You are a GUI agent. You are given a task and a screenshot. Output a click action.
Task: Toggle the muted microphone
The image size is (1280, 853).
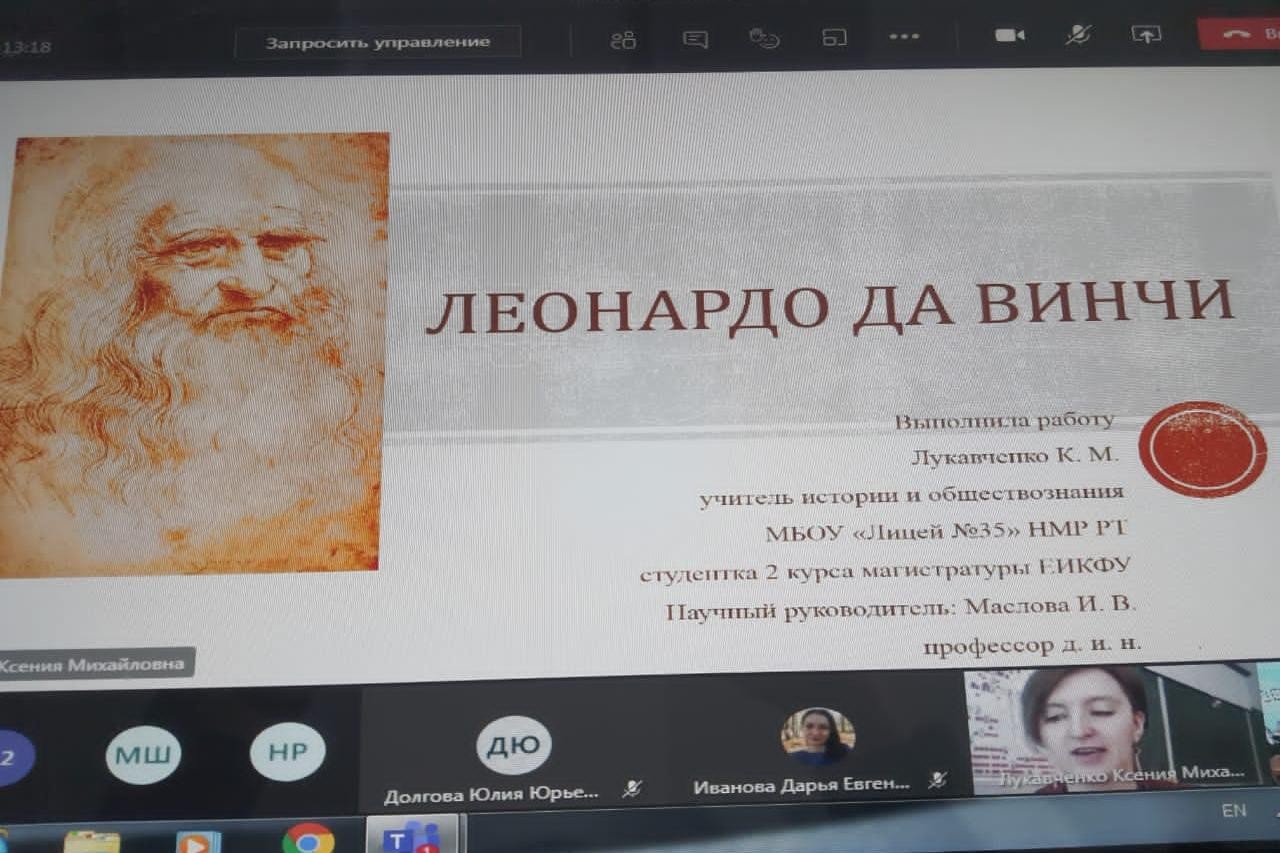pyautogui.click(x=1078, y=34)
